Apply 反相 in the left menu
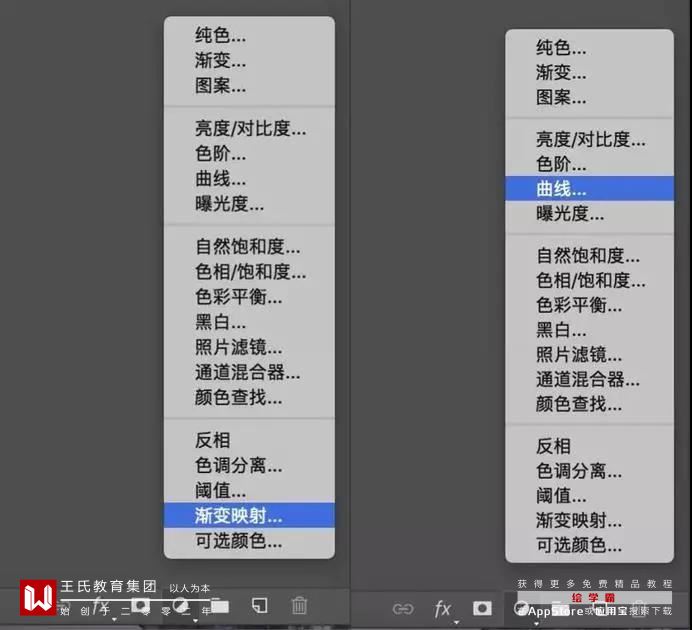 click(249, 440)
